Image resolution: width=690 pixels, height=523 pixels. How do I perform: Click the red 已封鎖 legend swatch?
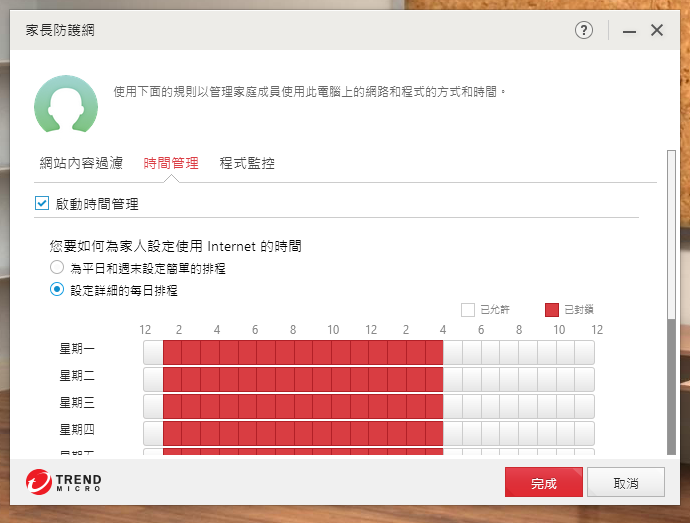coord(552,310)
